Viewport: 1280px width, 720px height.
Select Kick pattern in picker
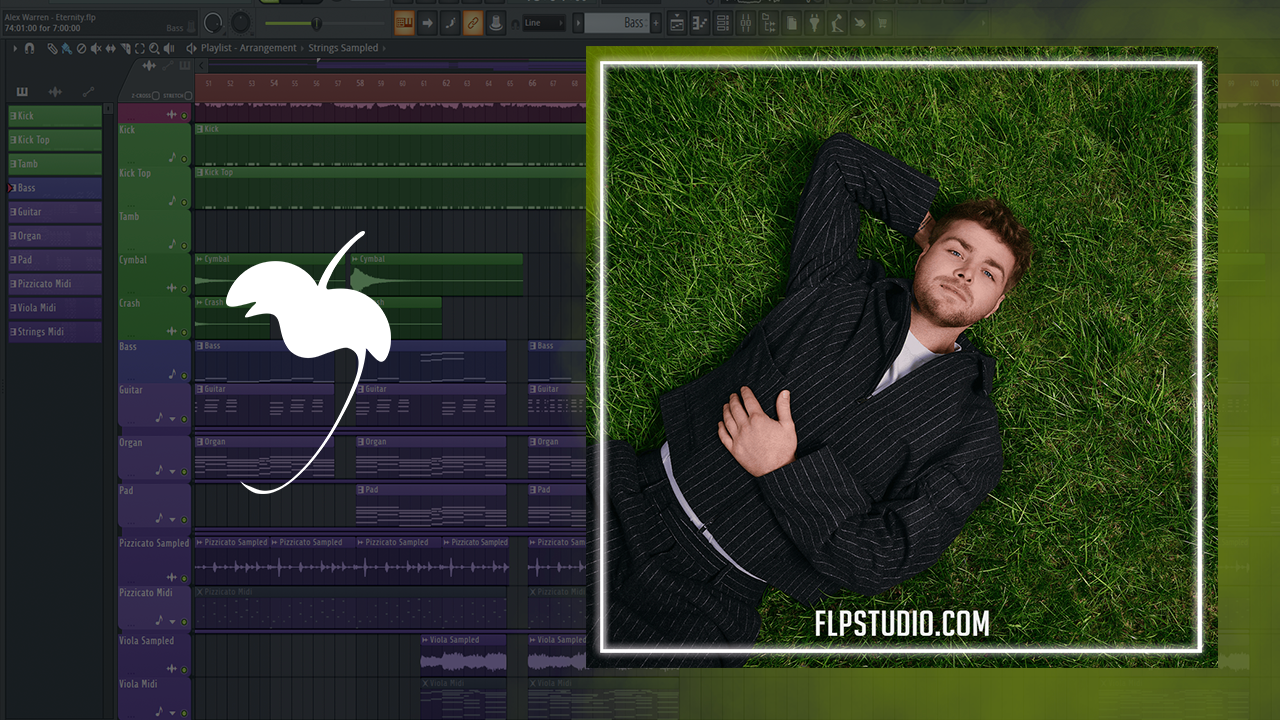[55, 116]
